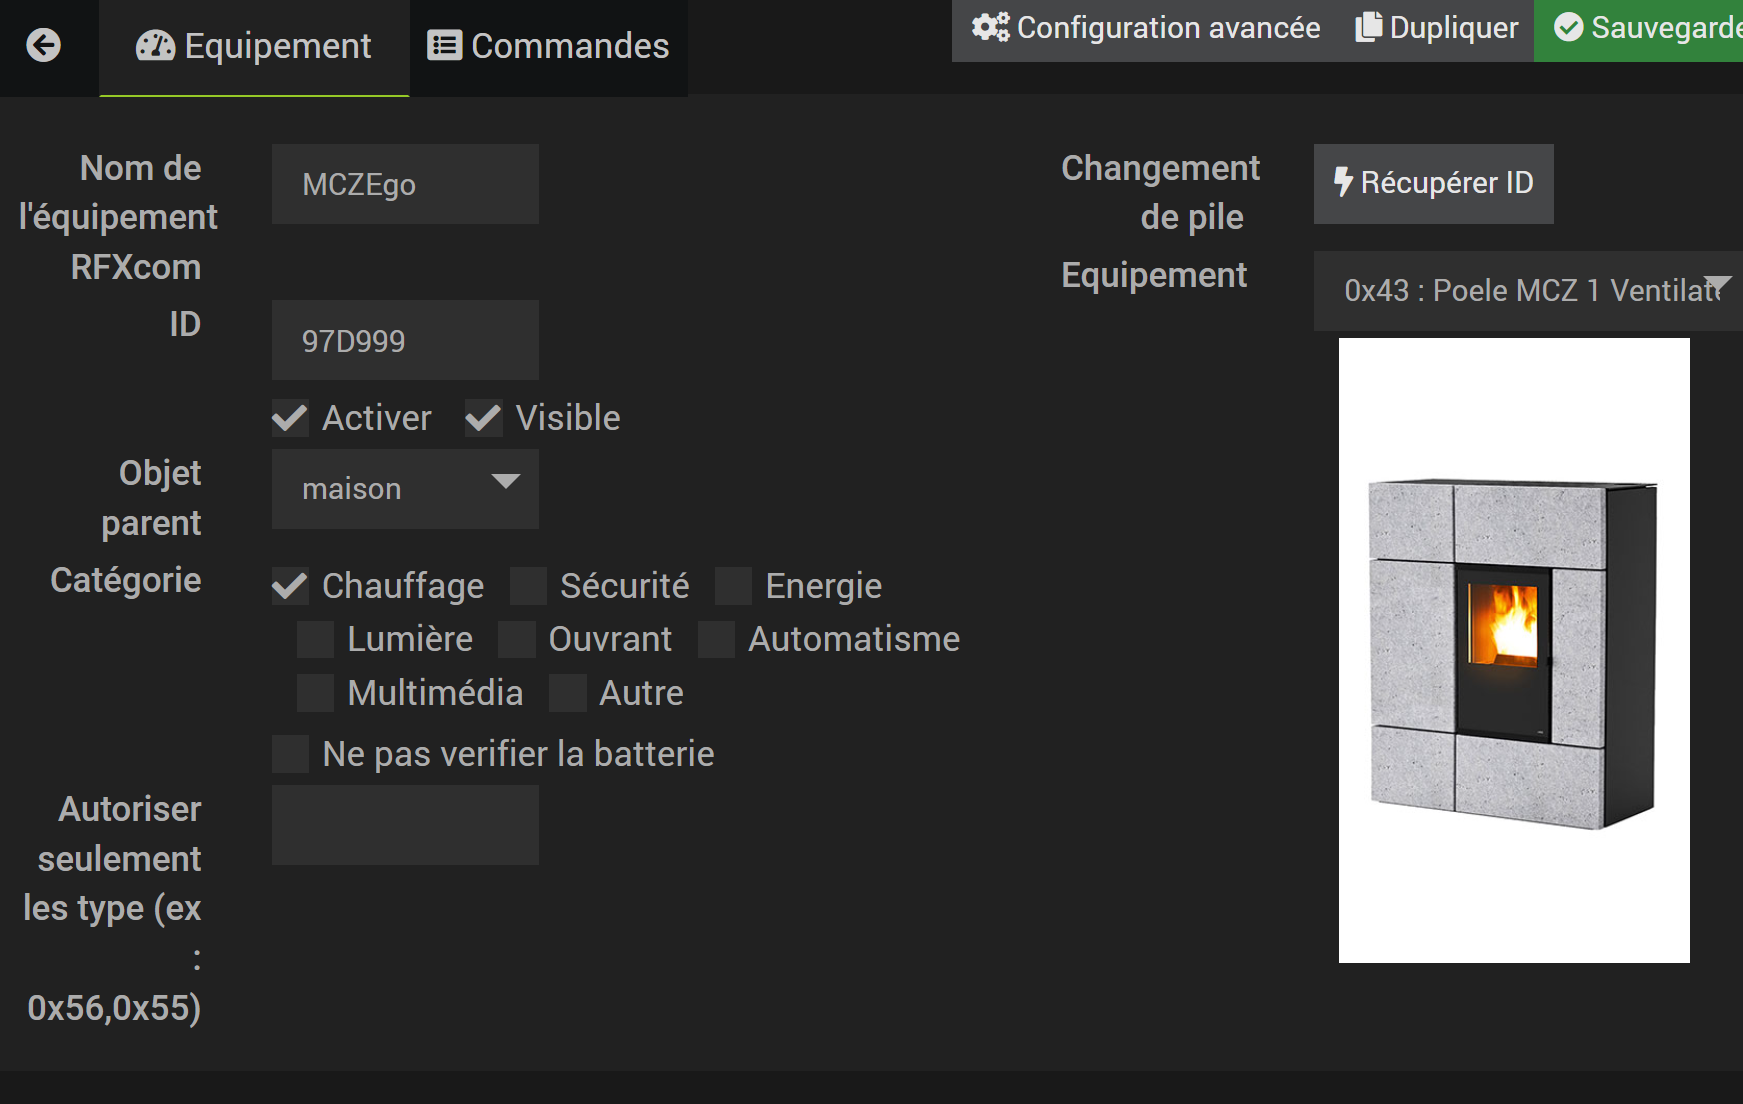Click the Equipement dashboard gauge icon
1743x1104 pixels.
(155, 46)
